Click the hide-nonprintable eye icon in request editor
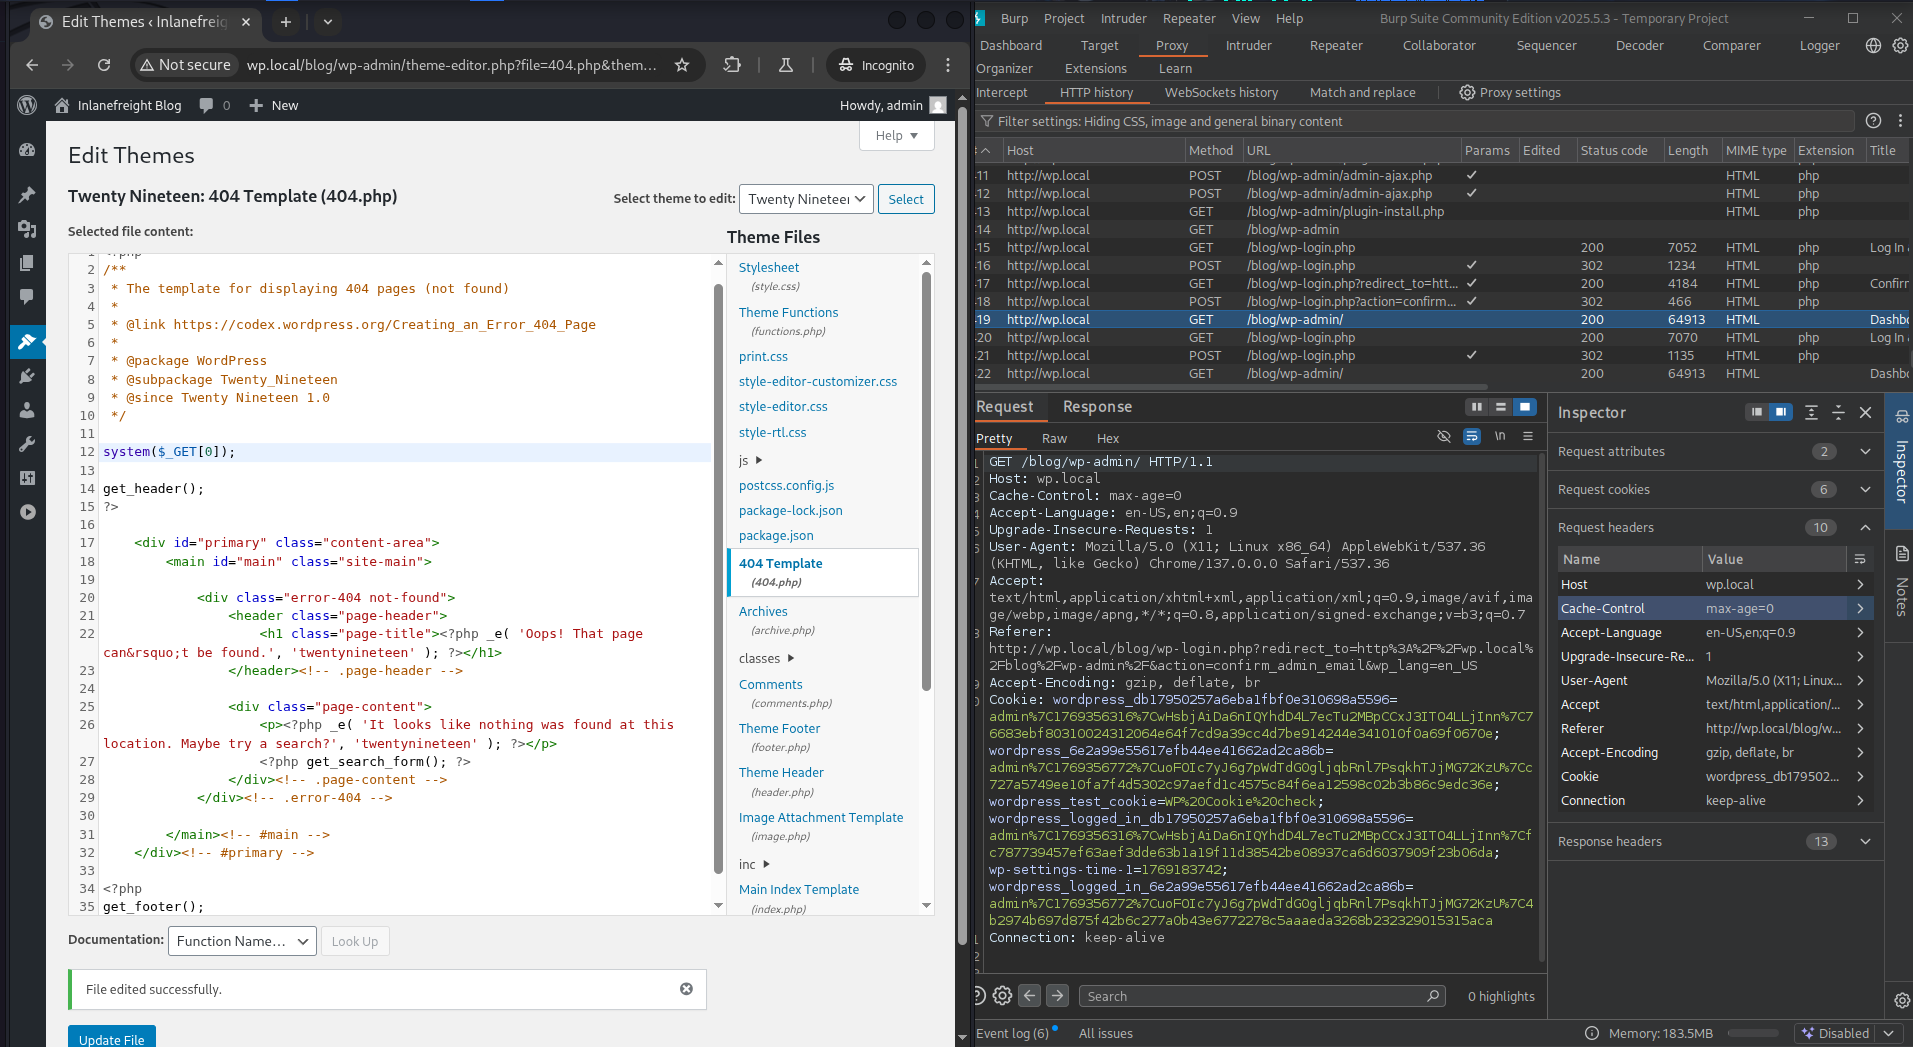The width and height of the screenshot is (1913, 1047). (x=1443, y=437)
